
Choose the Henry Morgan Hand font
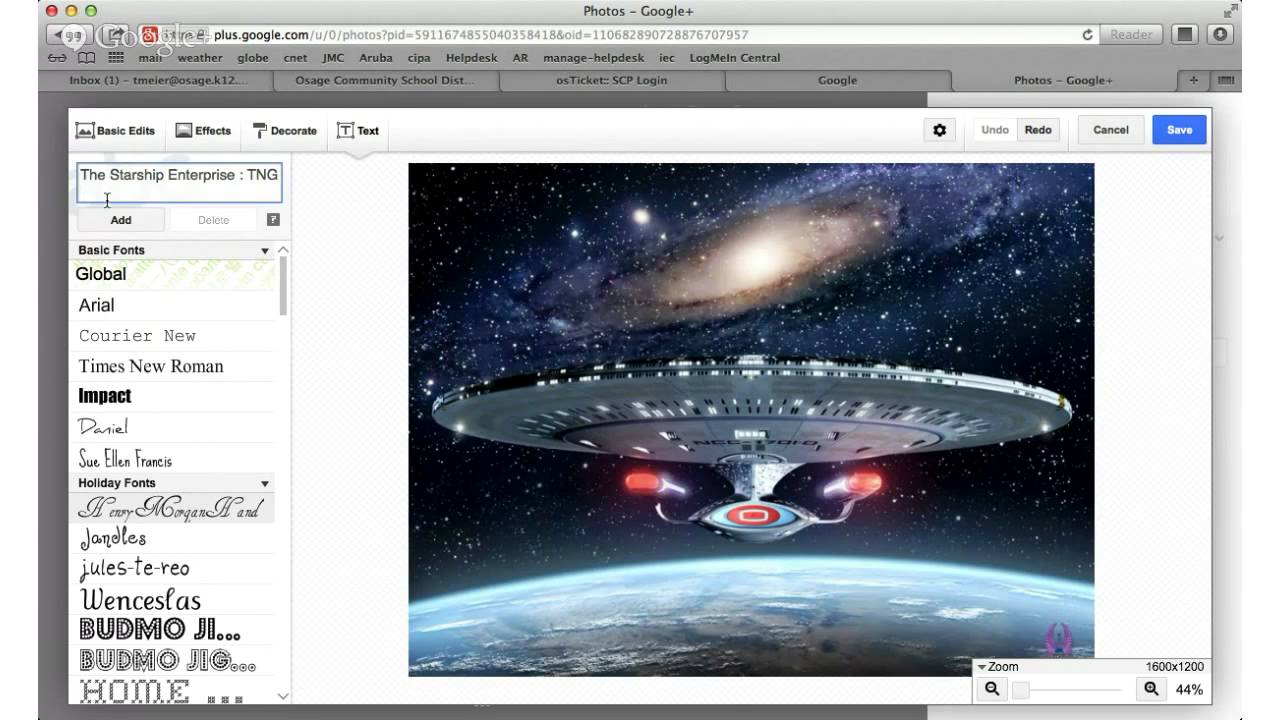(x=172, y=509)
